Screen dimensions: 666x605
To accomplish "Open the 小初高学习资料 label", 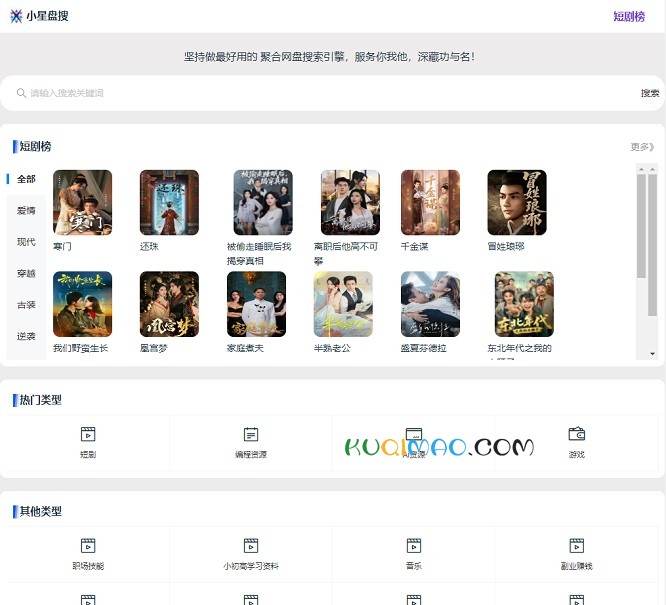I will coord(251,566).
